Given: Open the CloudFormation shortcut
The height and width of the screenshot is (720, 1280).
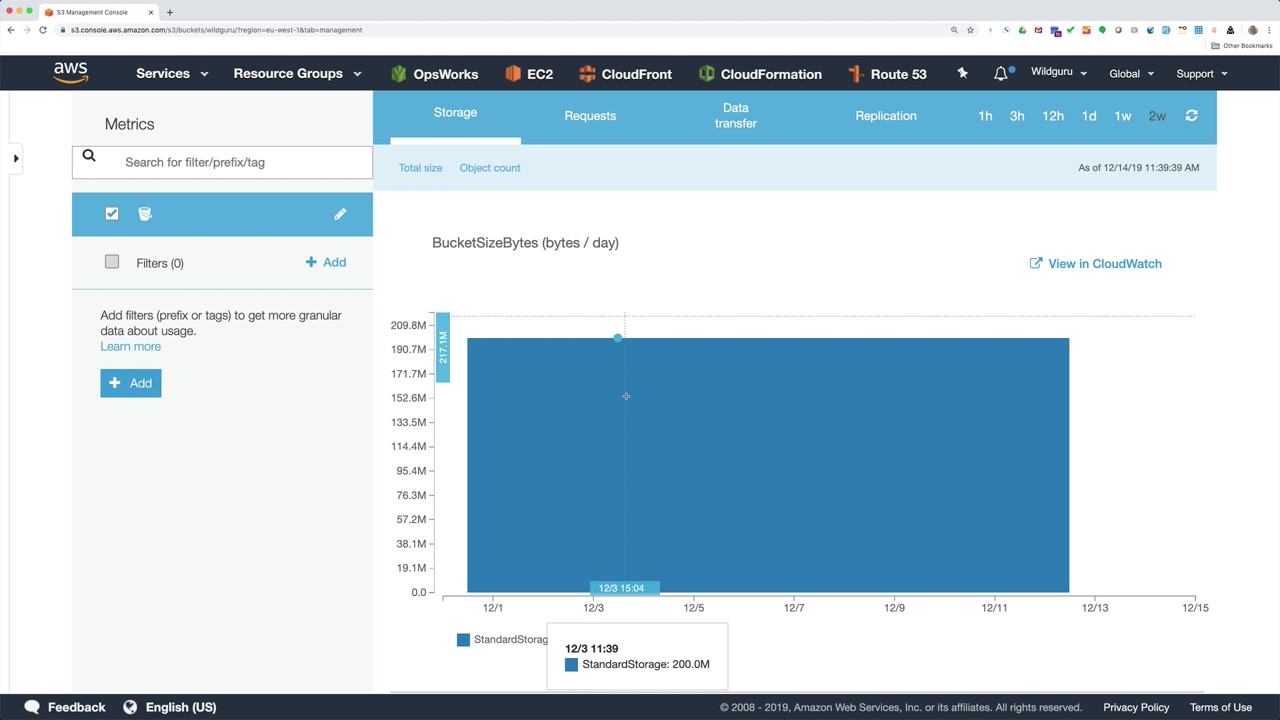Looking at the screenshot, I should click(760, 74).
